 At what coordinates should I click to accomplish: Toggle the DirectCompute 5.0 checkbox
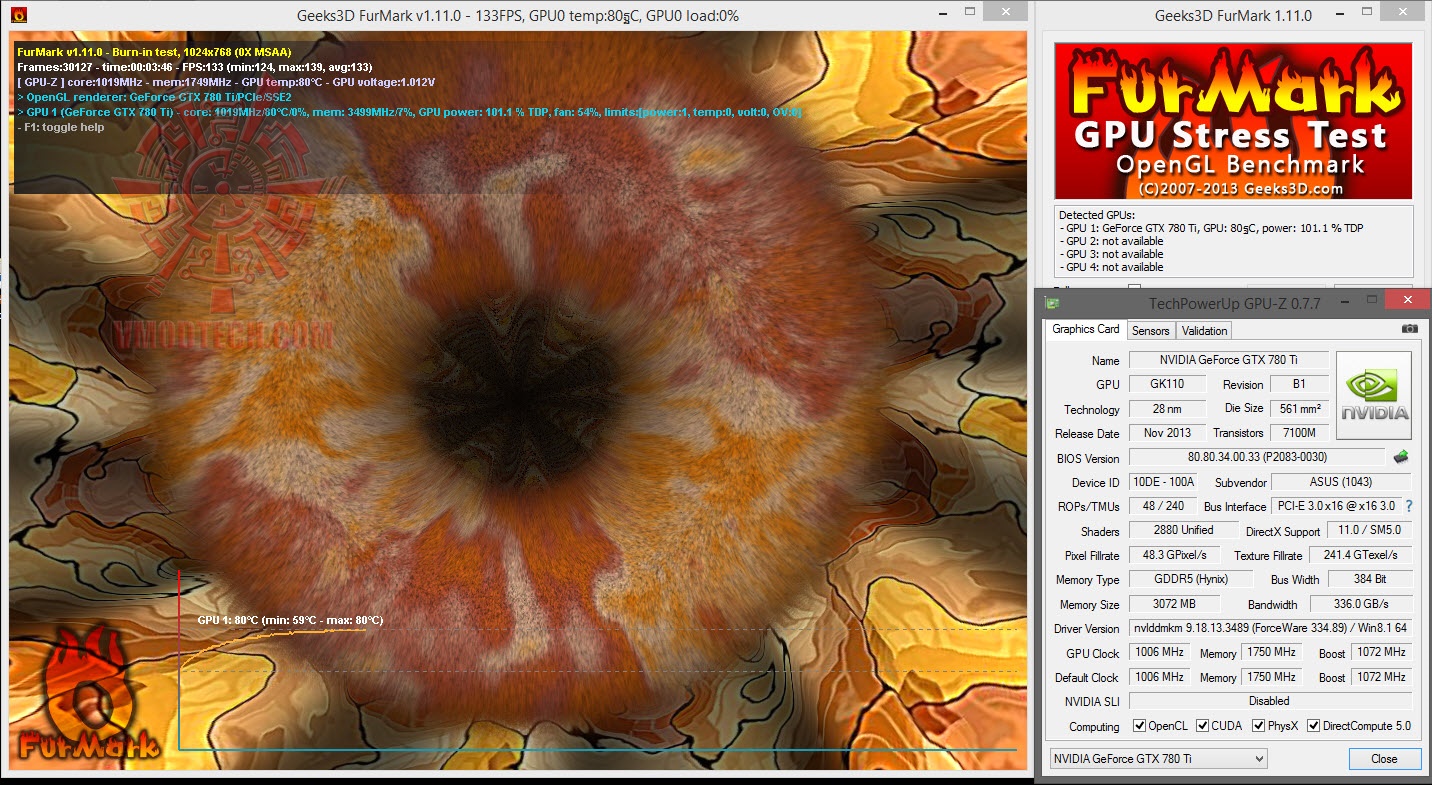1314,726
